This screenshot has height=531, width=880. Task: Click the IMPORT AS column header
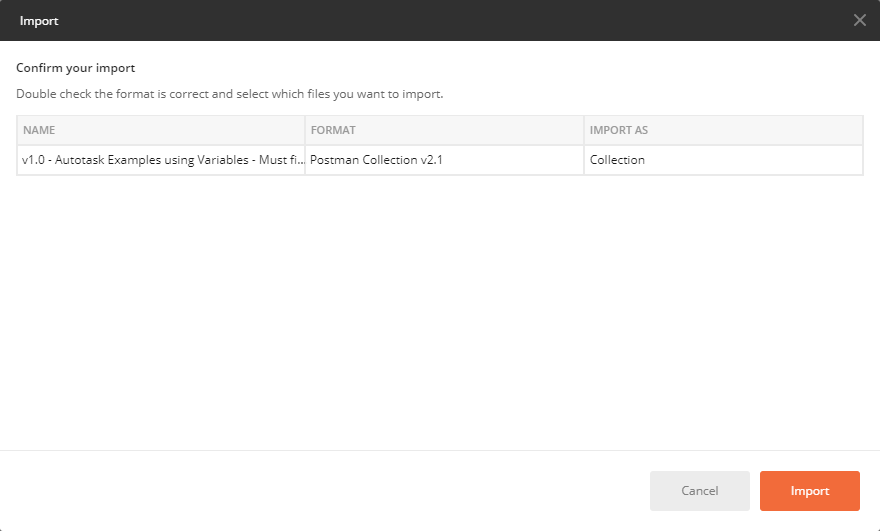pos(619,130)
